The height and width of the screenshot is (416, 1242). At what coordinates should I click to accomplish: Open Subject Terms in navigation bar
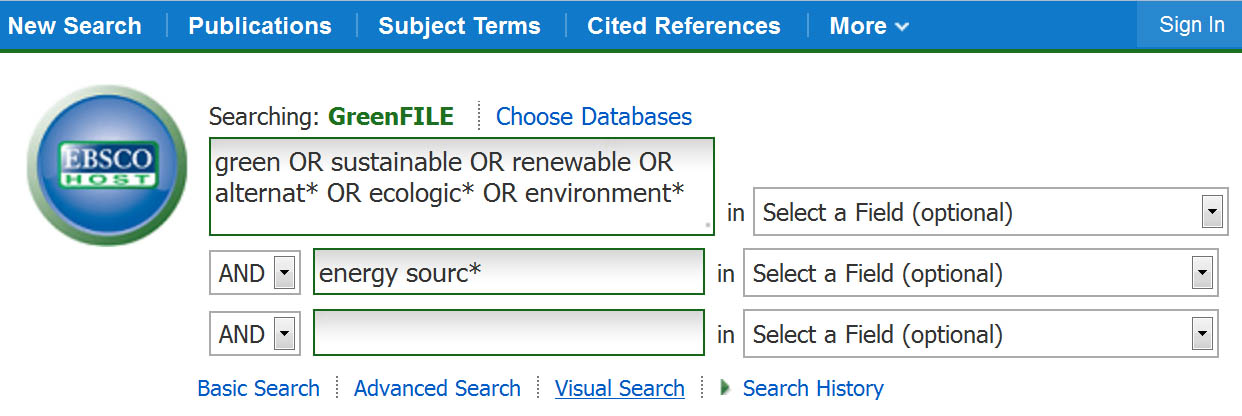459,26
